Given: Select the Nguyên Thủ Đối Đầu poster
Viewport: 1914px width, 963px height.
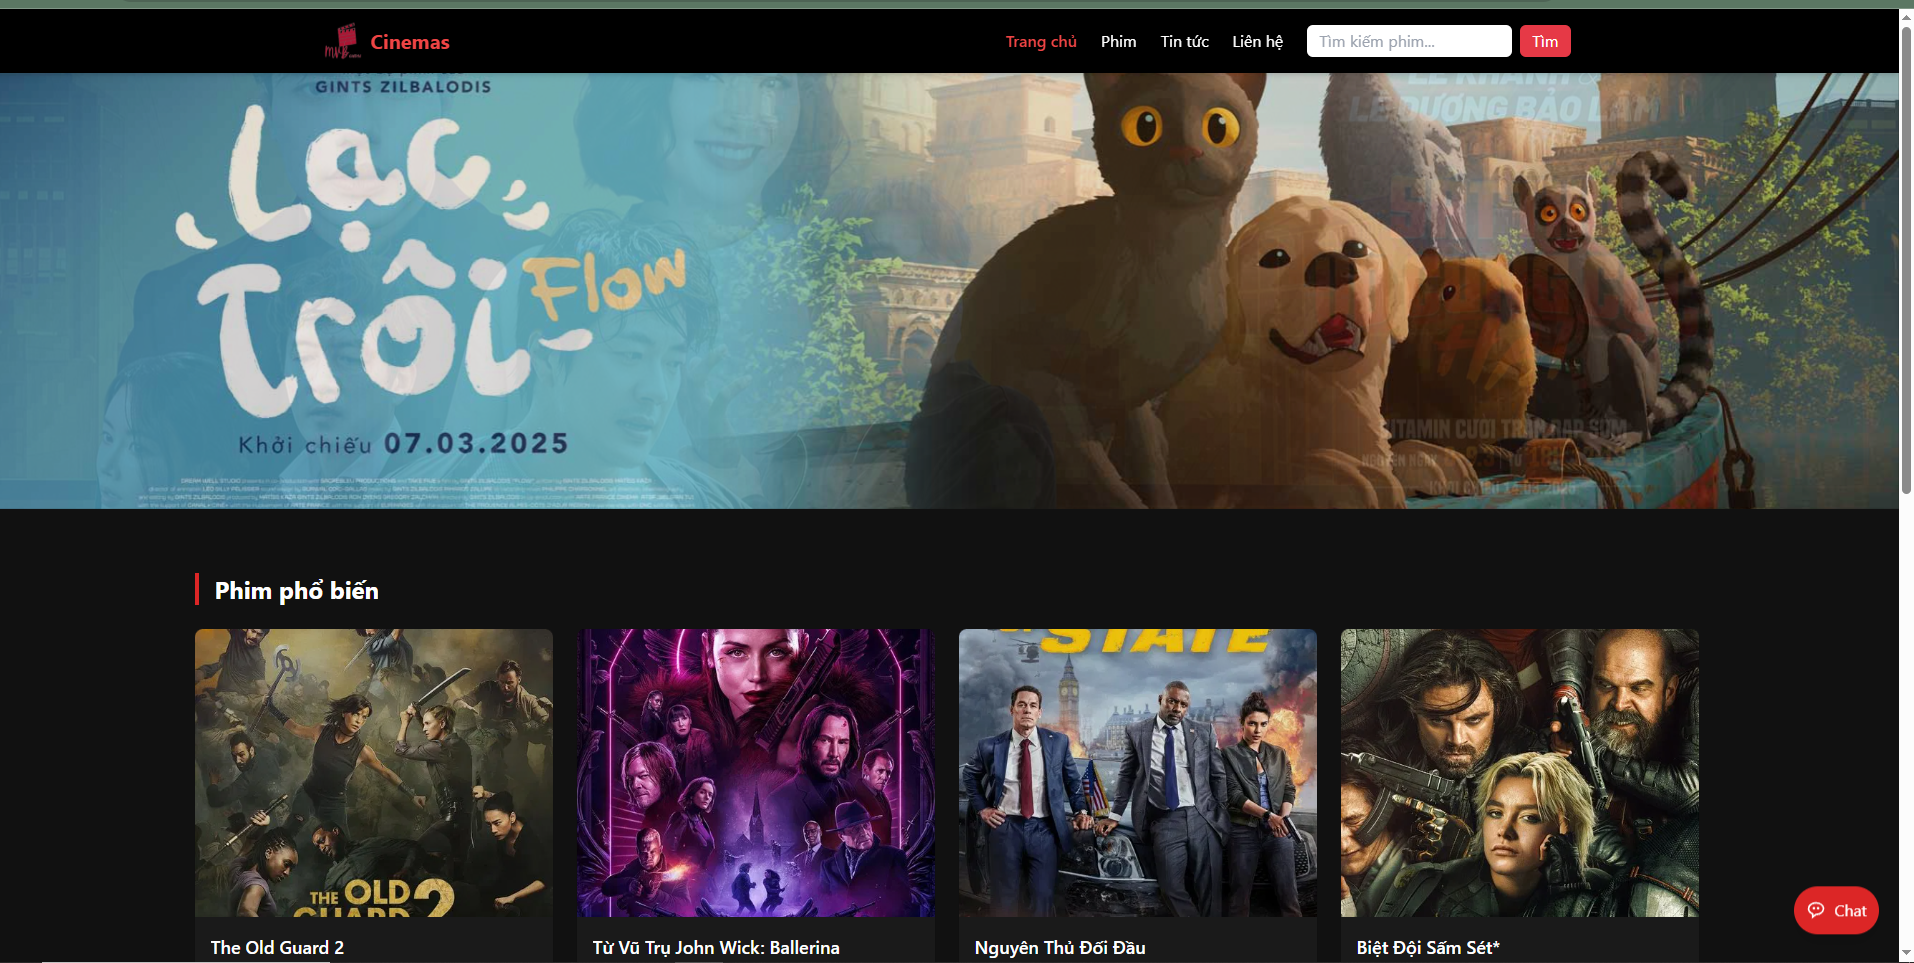Looking at the screenshot, I should click(x=1138, y=773).
